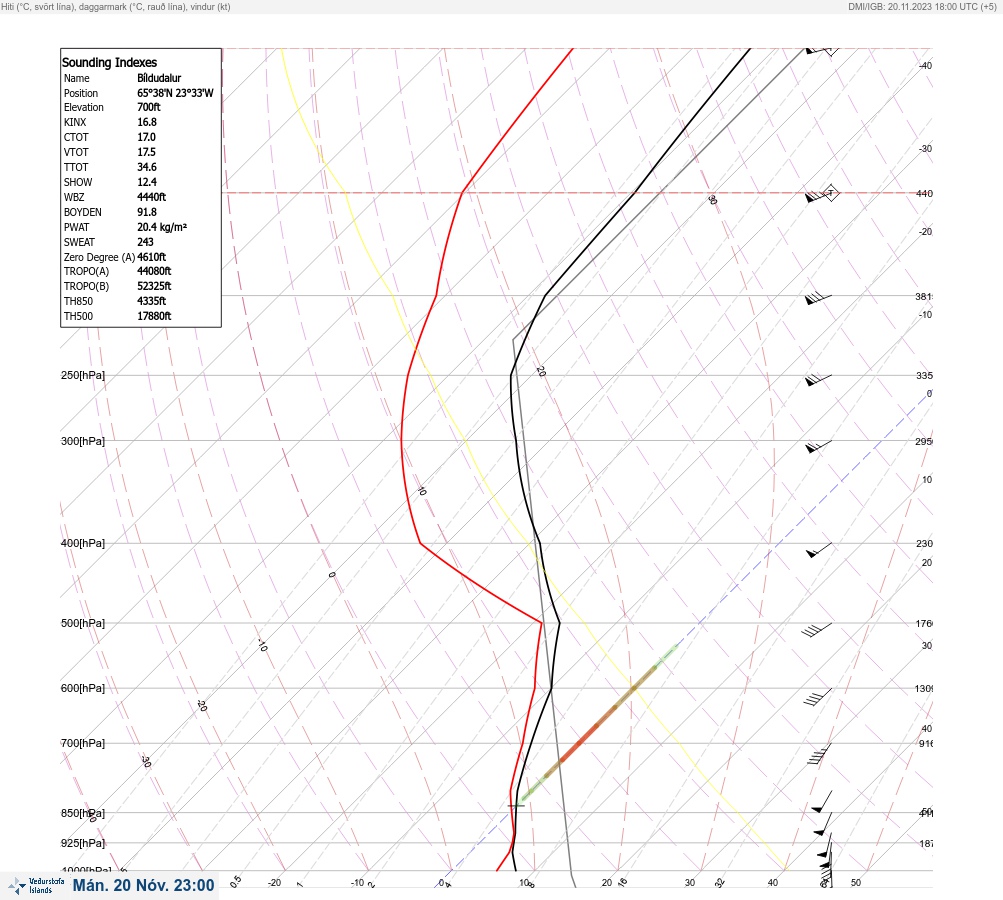Click the elevation value '700ft'

(148, 107)
